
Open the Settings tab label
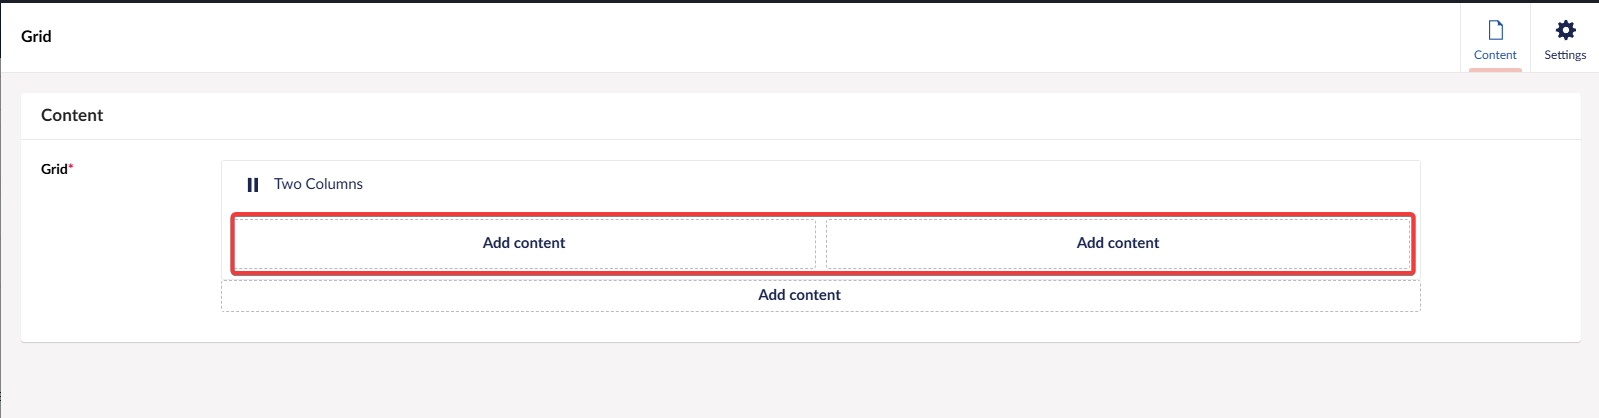point(1565,55)
